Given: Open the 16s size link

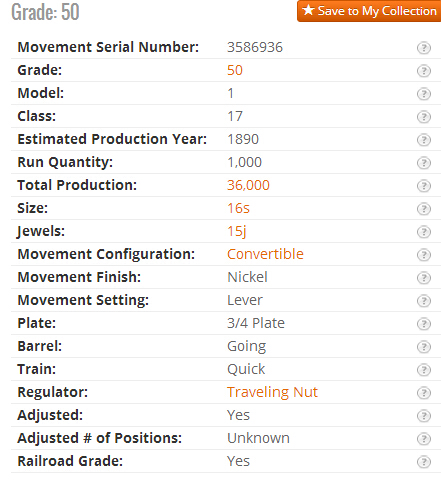Looking at the screenshot, I should click(x=238, y=208).
